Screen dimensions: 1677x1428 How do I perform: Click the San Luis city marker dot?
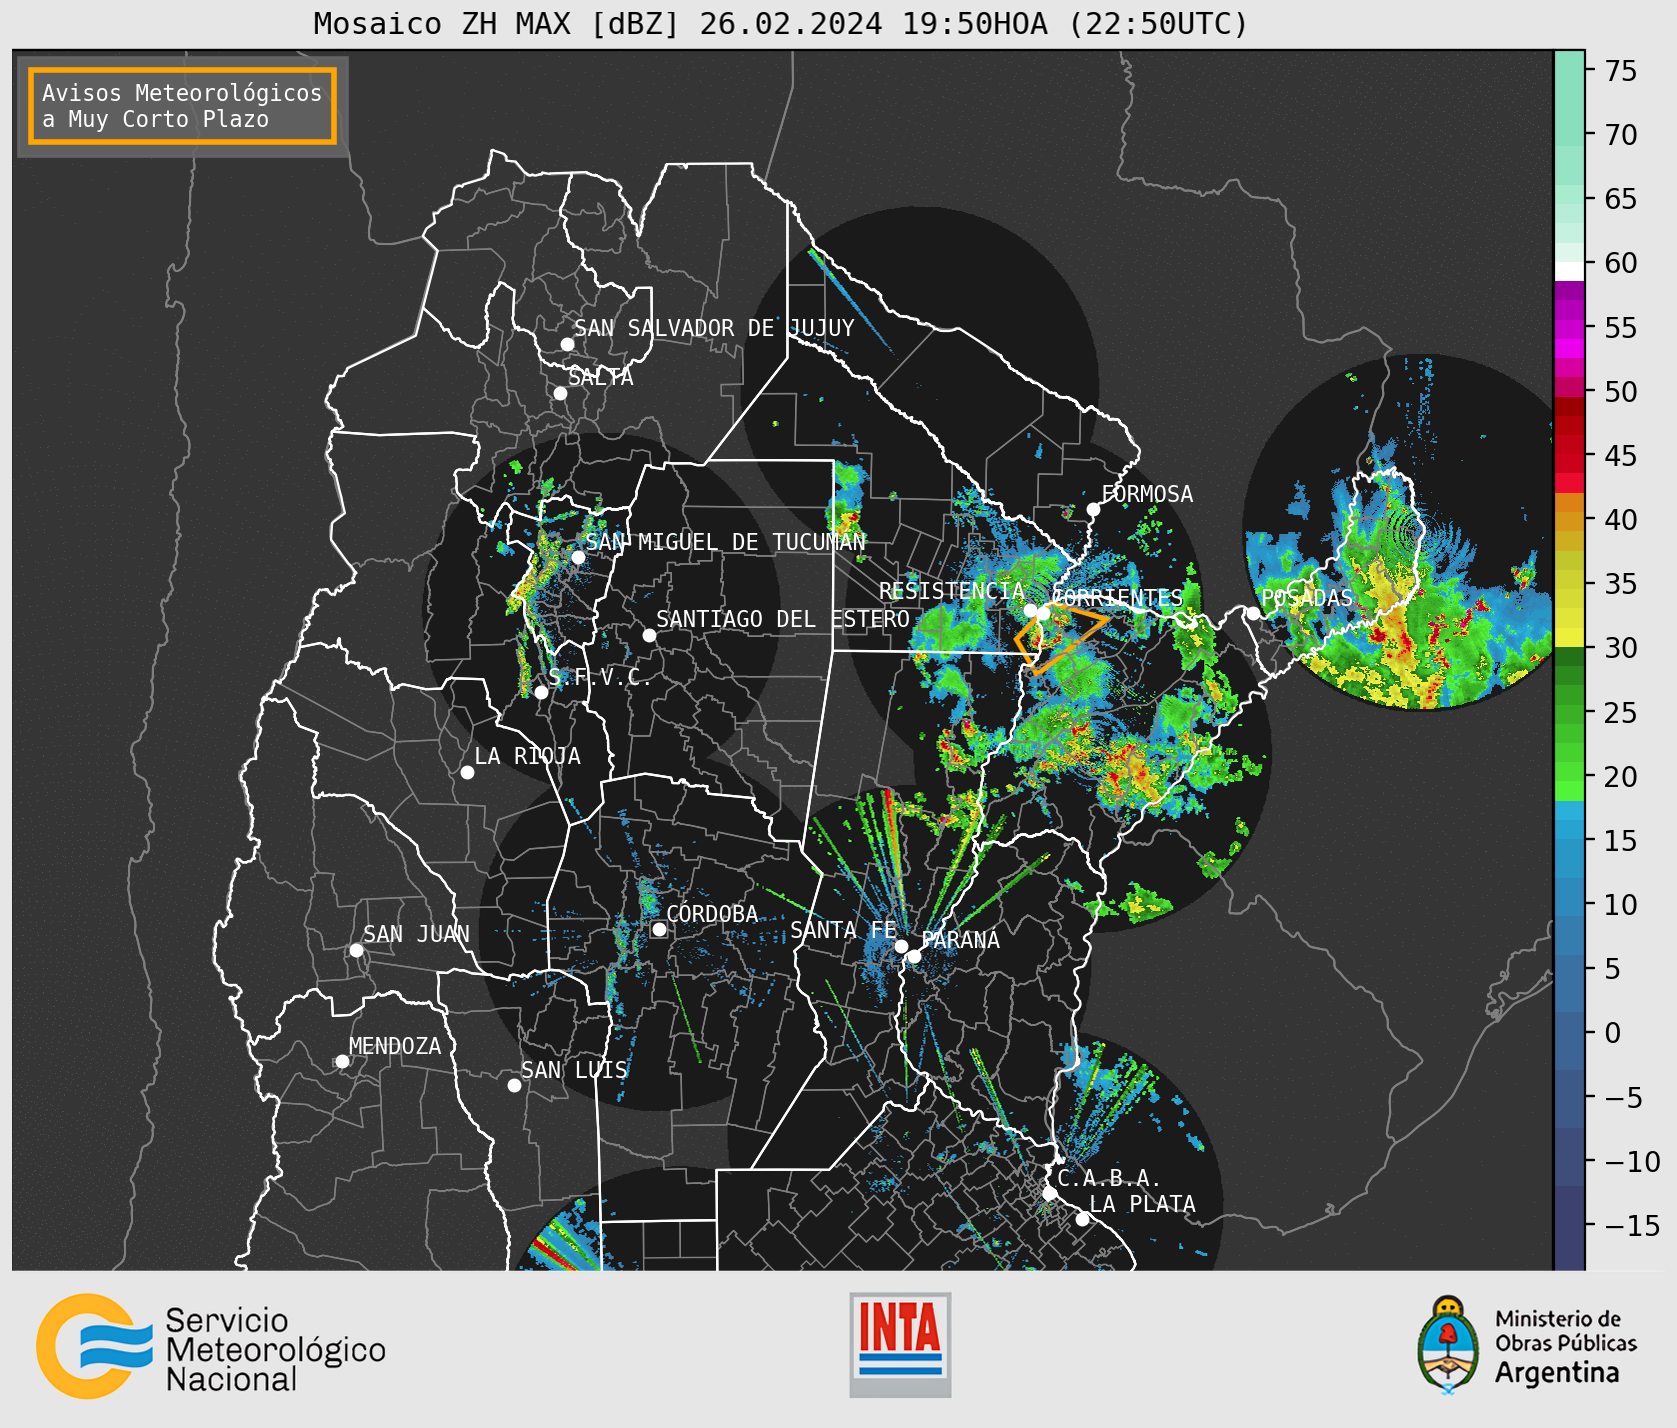[x=514, y=1085]
